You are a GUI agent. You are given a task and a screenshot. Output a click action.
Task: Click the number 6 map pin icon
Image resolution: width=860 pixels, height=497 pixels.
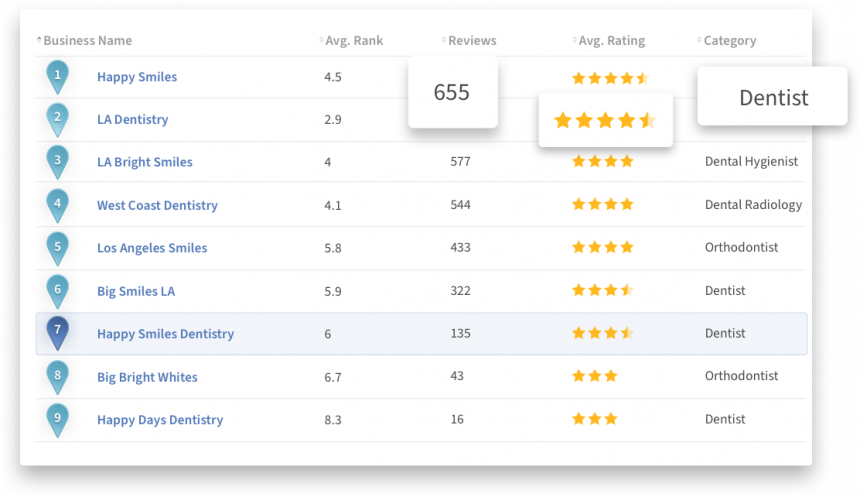tap(58, 290)
